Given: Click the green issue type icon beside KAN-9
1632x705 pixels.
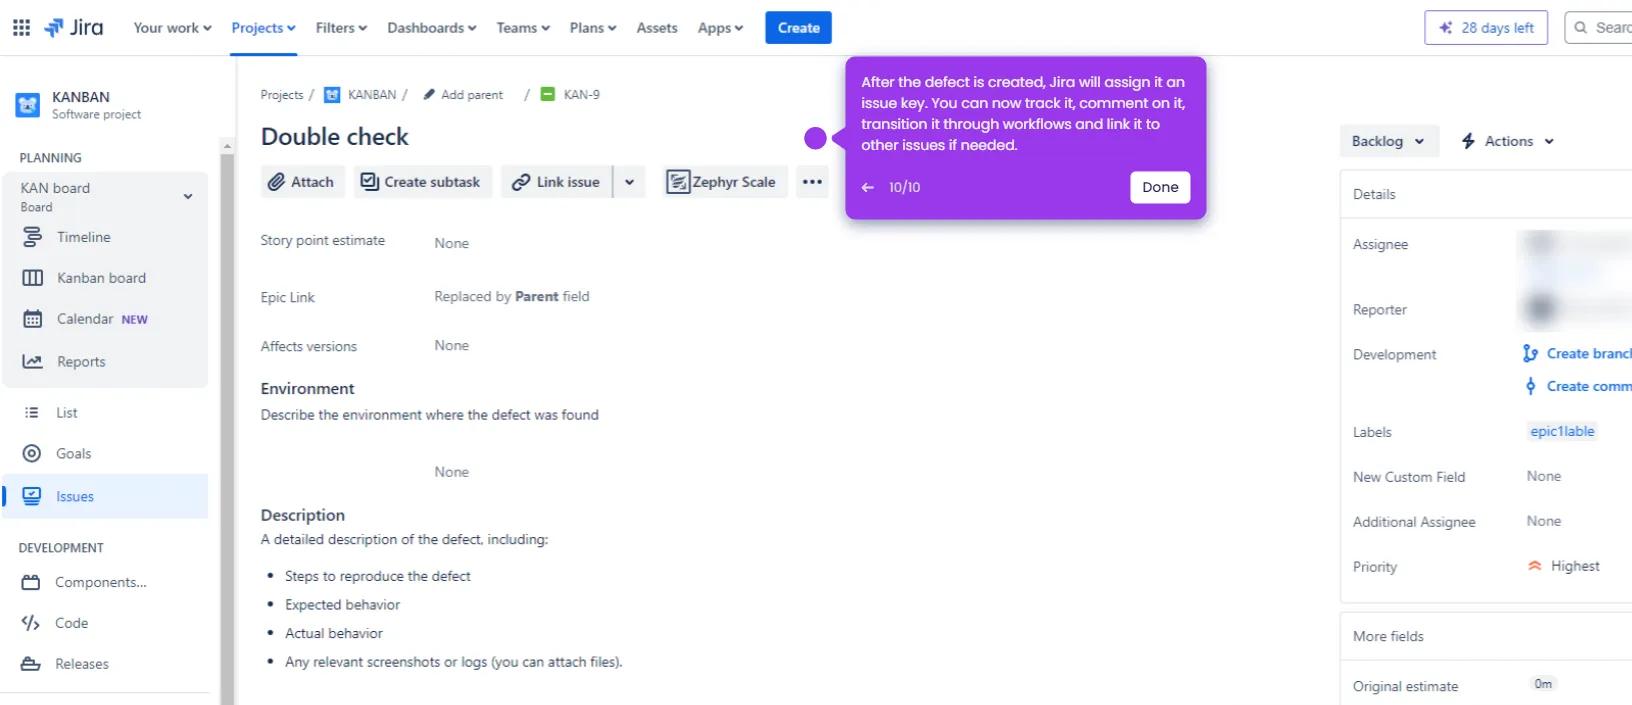Looking at the screenshot, I should (547, 94).
